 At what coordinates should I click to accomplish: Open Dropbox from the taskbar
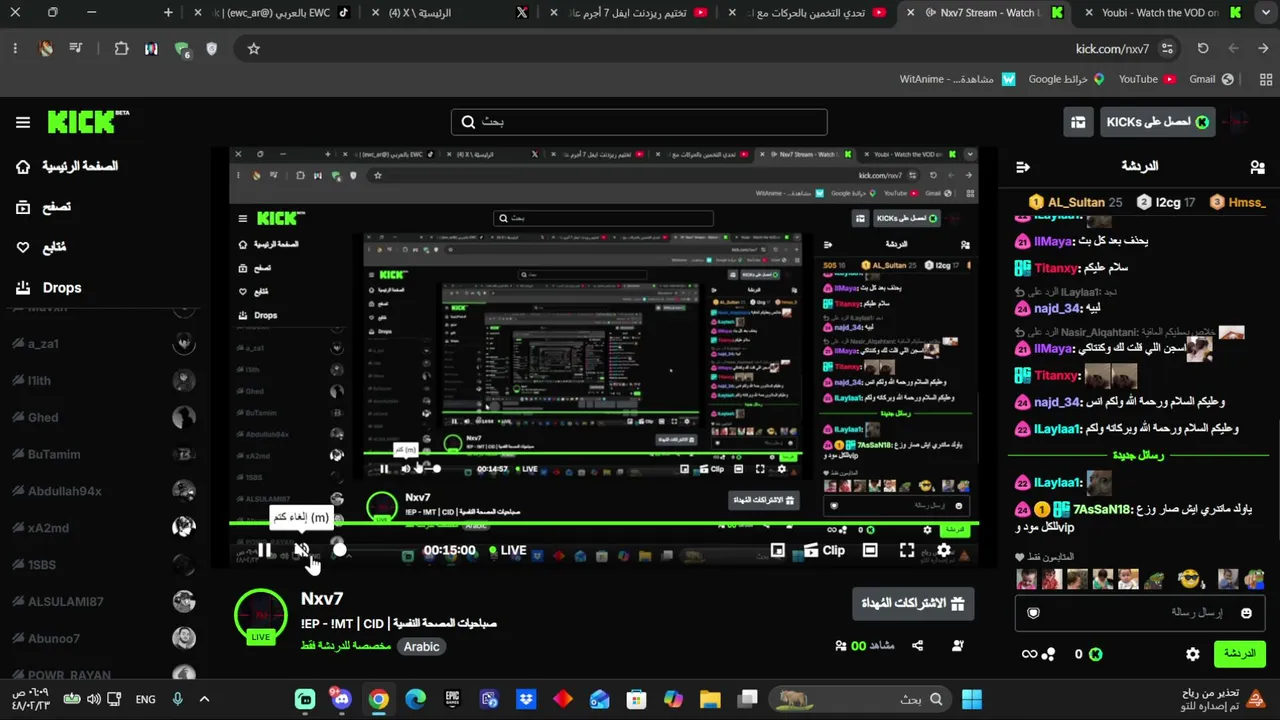(526, 699)
